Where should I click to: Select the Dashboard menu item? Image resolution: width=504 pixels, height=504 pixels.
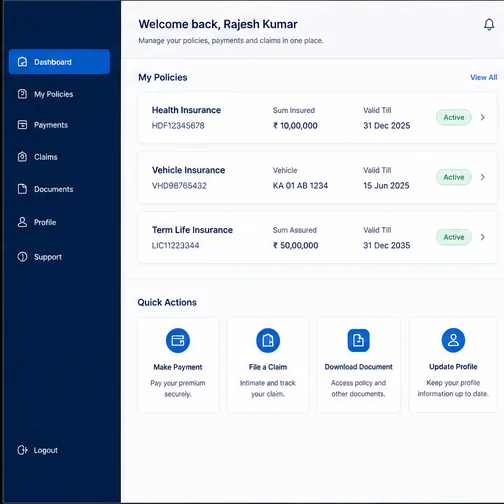point(59,62)
